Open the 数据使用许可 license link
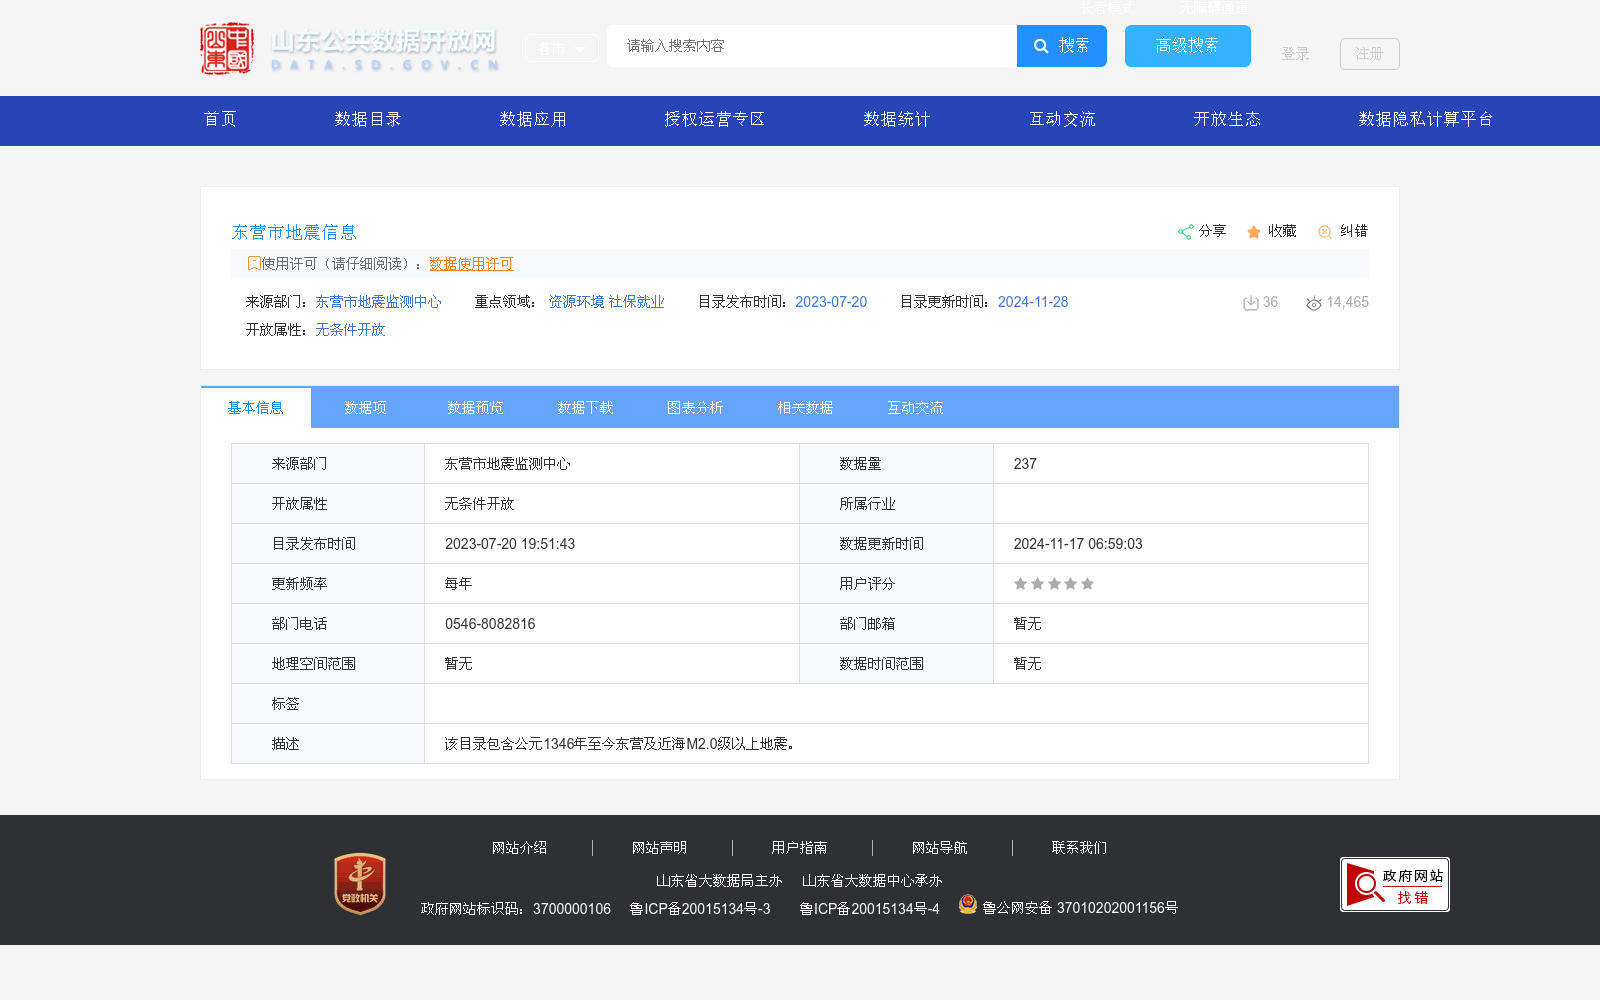The image size is (1600, 1000). pos(471,264)
